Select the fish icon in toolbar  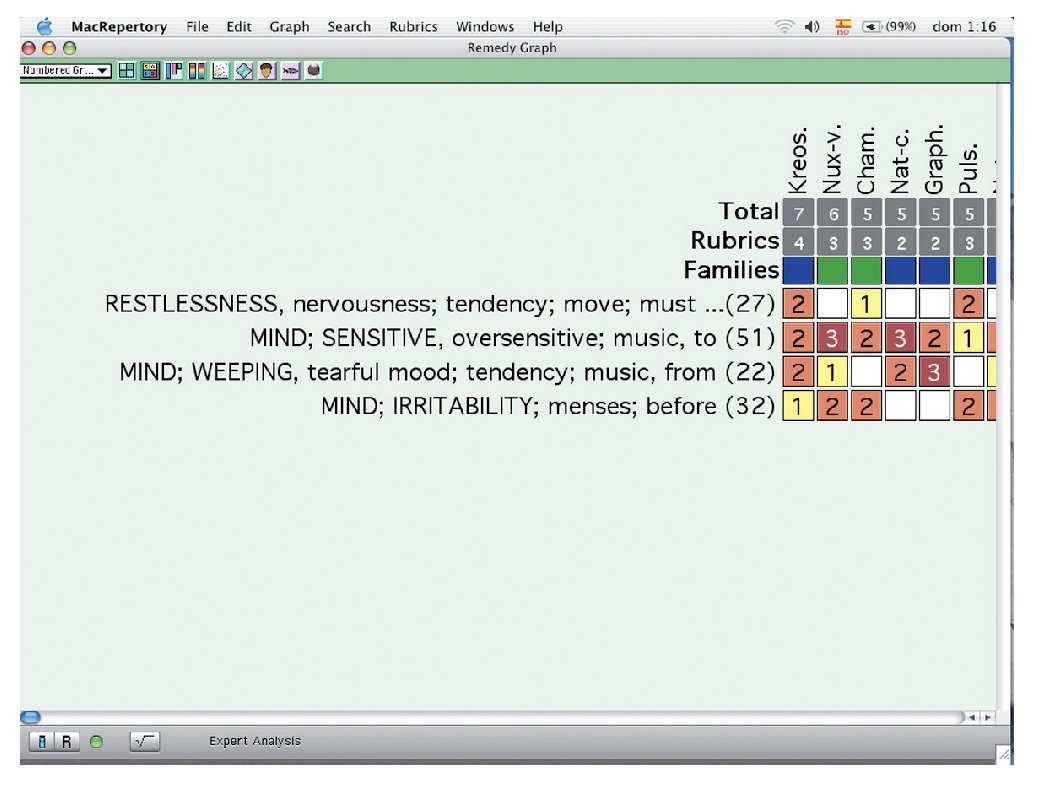pyautogui.click(x=290, y=71)
